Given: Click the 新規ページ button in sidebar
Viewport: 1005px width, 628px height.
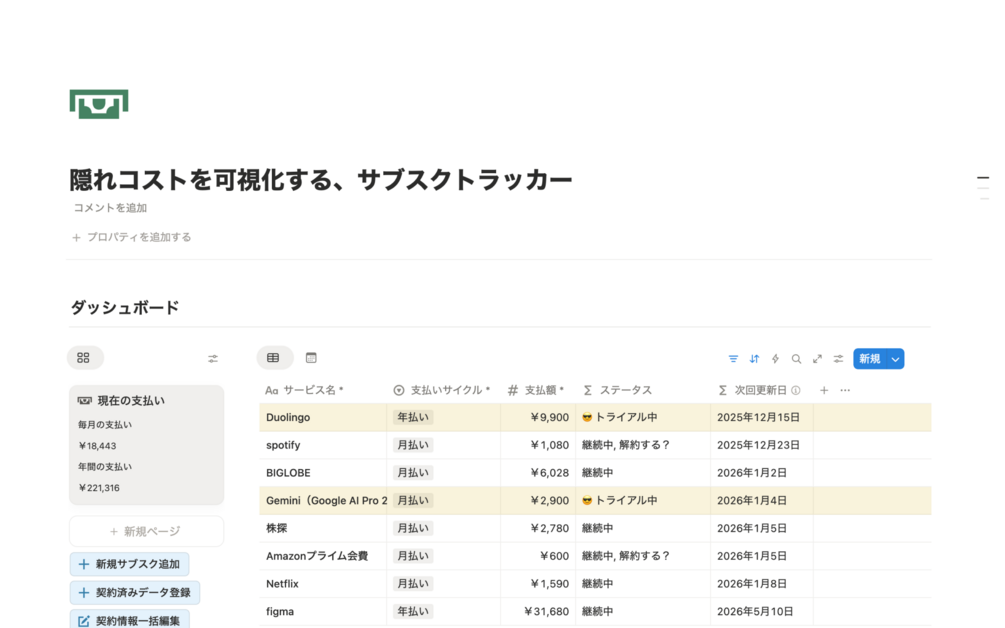Looking at the screenshot, I should tap(147, 531).
